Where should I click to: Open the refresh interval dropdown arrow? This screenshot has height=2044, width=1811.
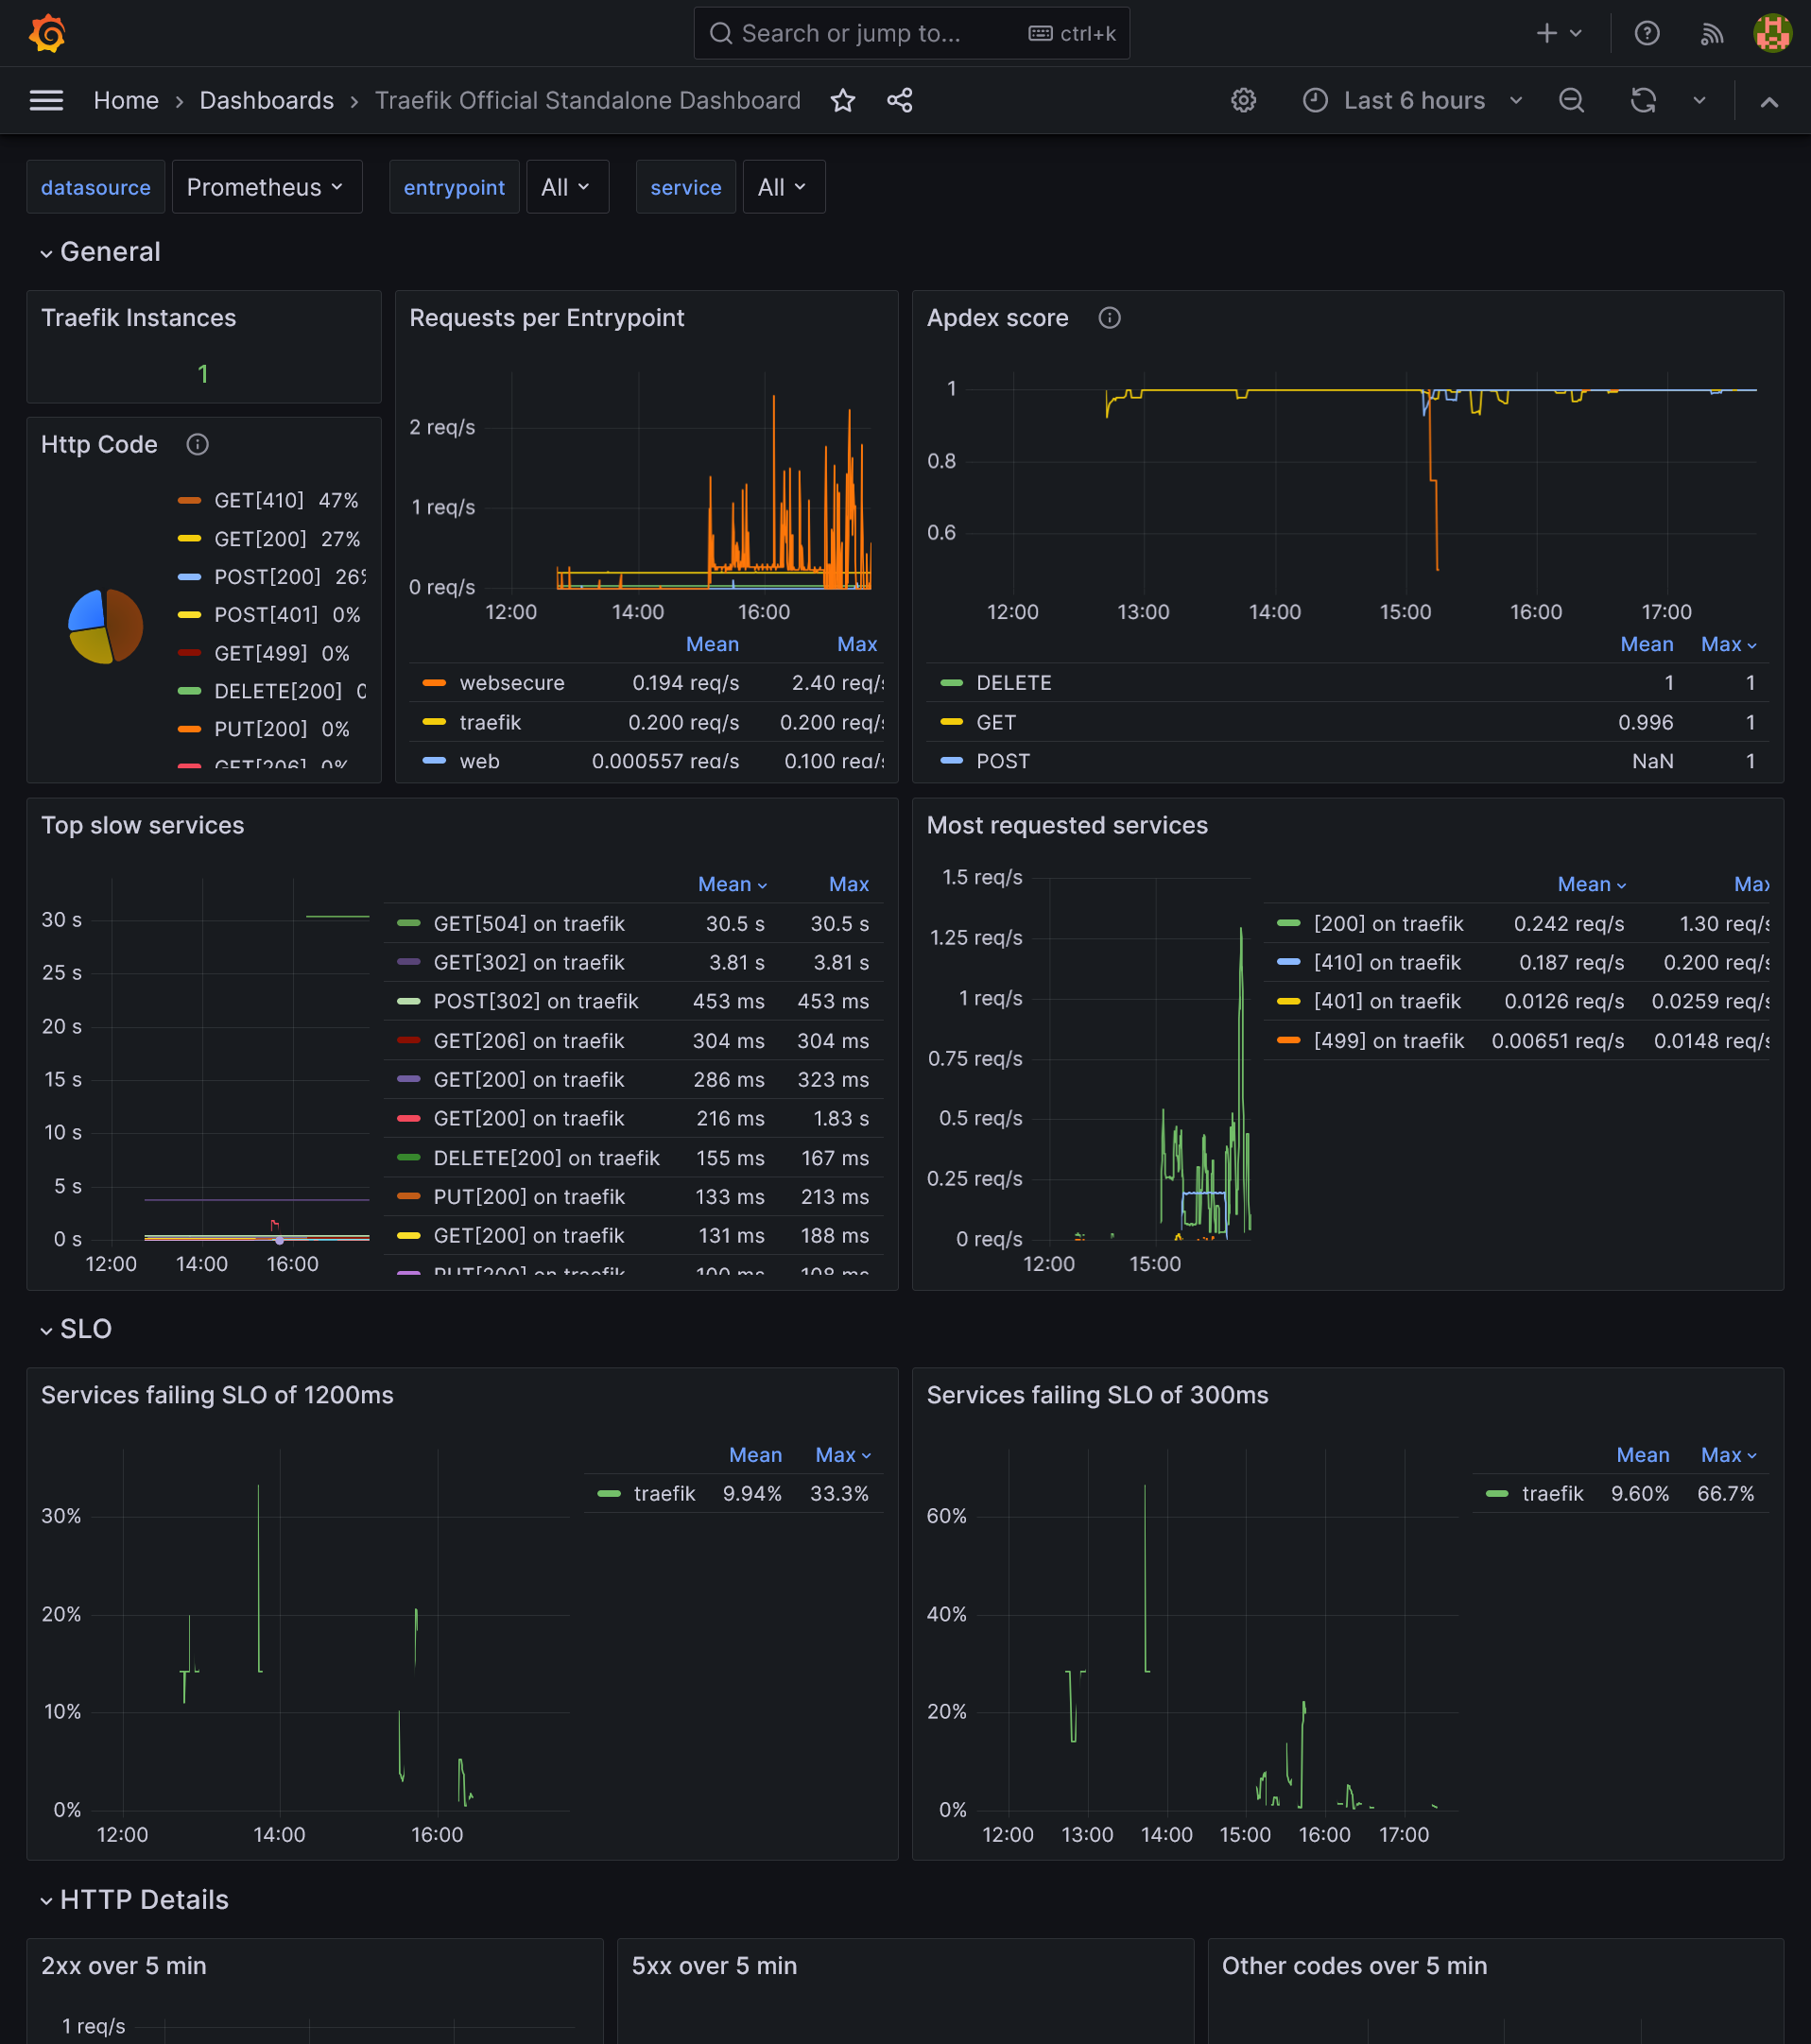tap(1699, 100)
